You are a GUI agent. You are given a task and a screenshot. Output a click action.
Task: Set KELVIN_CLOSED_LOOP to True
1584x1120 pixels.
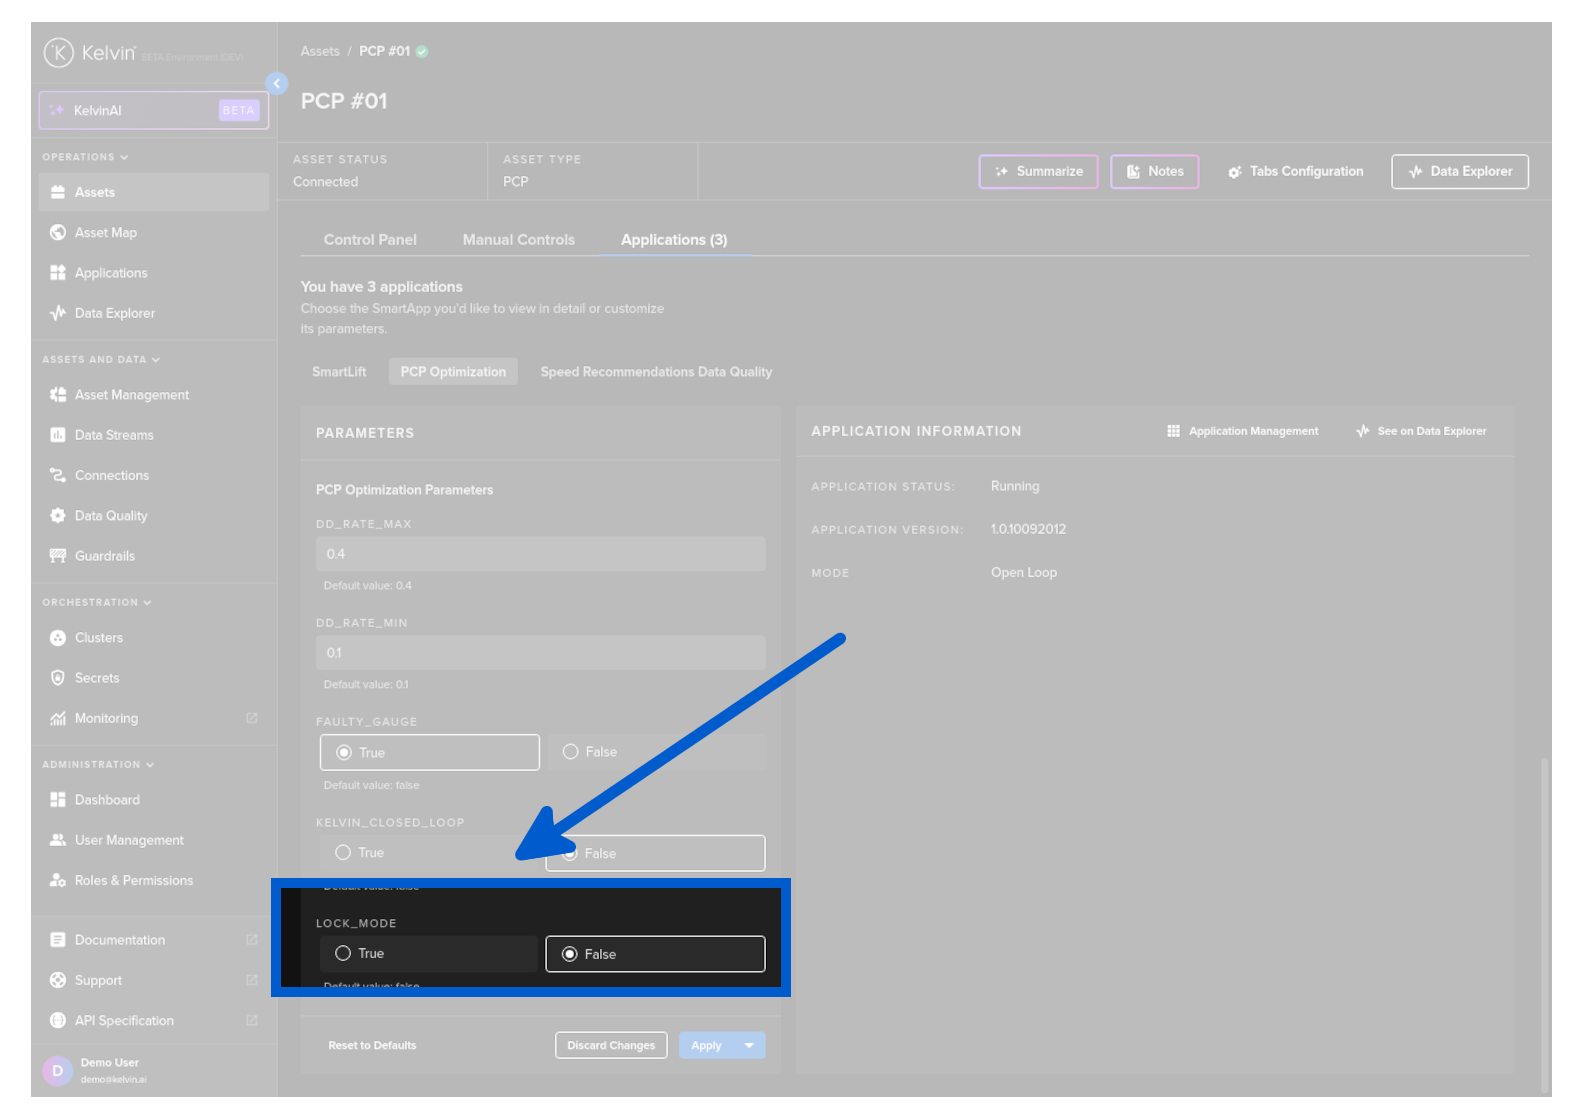(343, 853)
